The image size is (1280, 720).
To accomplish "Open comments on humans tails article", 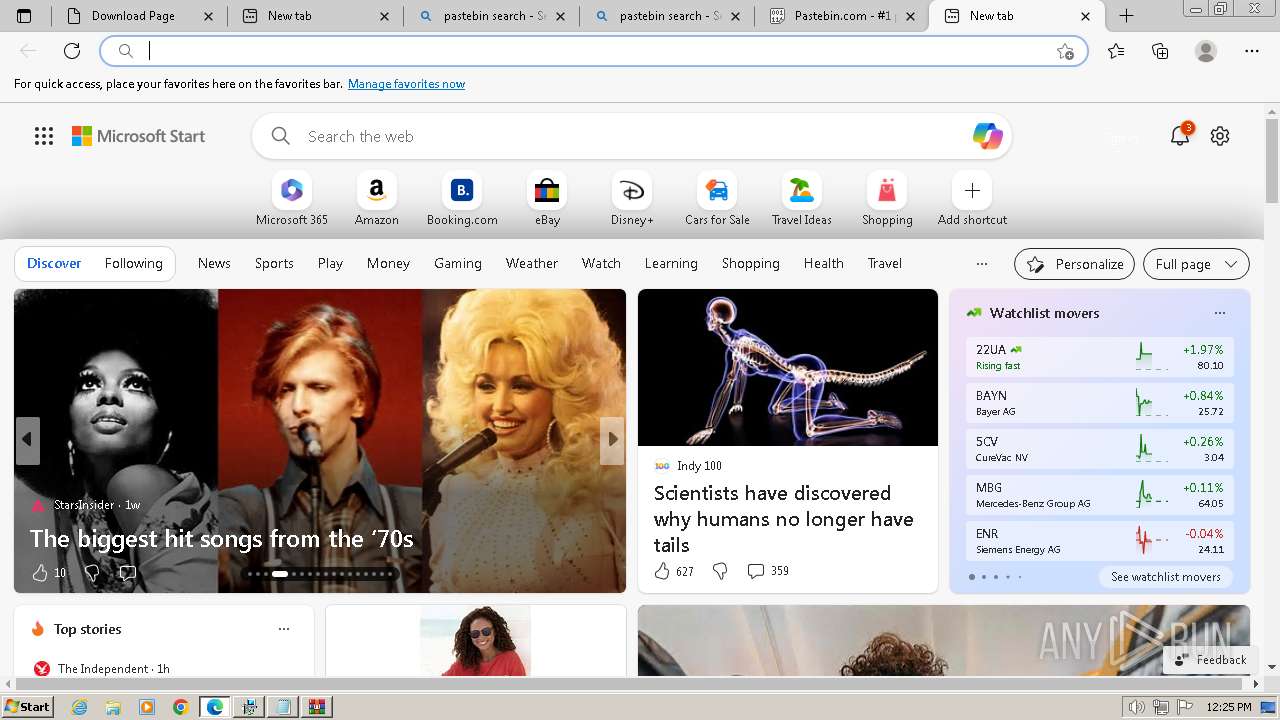I will click(x=768, y=571).
